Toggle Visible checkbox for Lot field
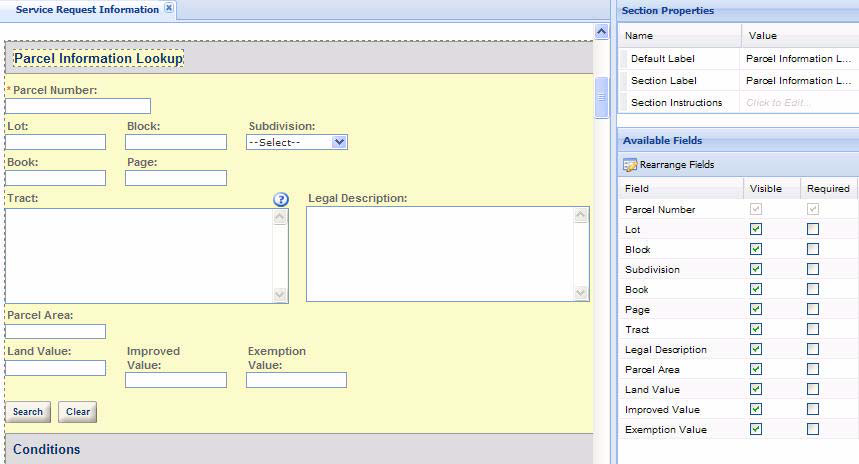The image size is (859, 464). (x=756, y=229)
